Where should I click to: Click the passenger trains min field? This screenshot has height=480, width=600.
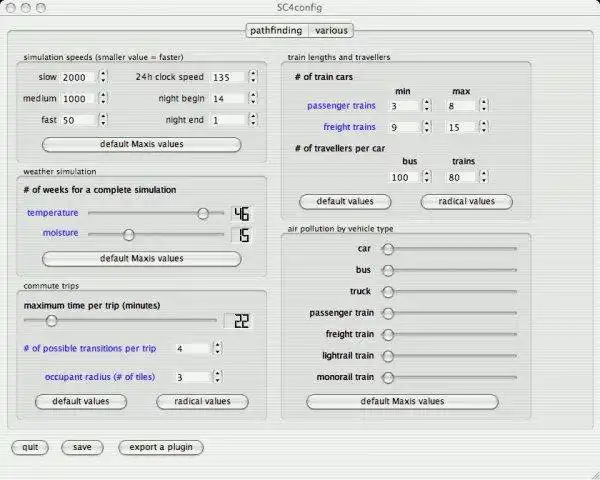click(404, 106)
